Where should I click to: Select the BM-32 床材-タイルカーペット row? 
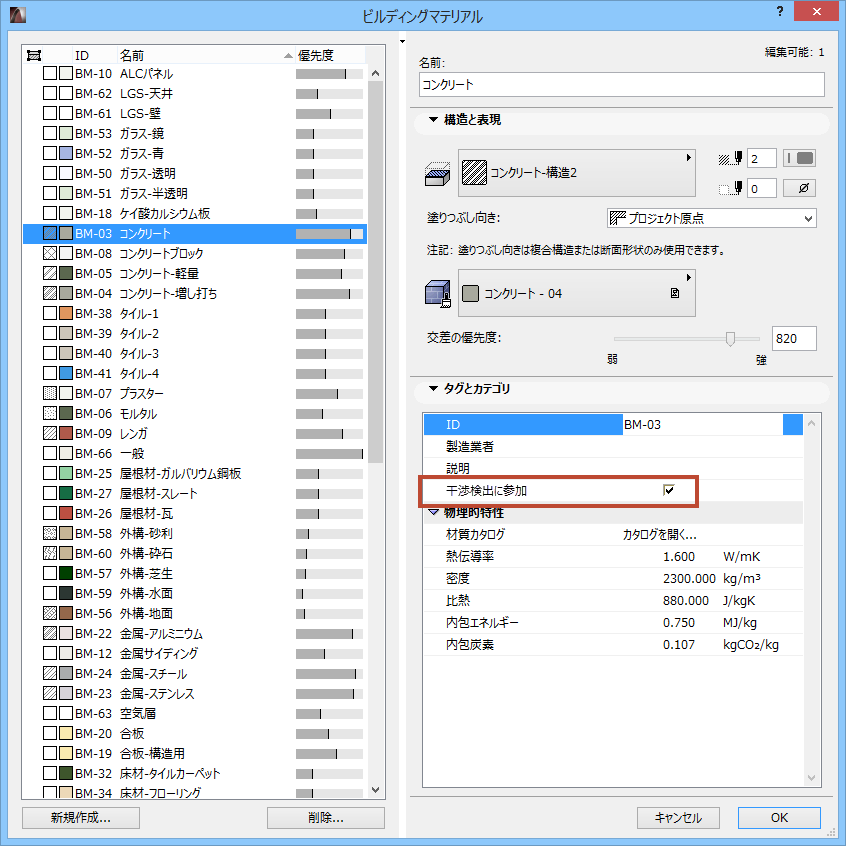(x=195, y=773)
